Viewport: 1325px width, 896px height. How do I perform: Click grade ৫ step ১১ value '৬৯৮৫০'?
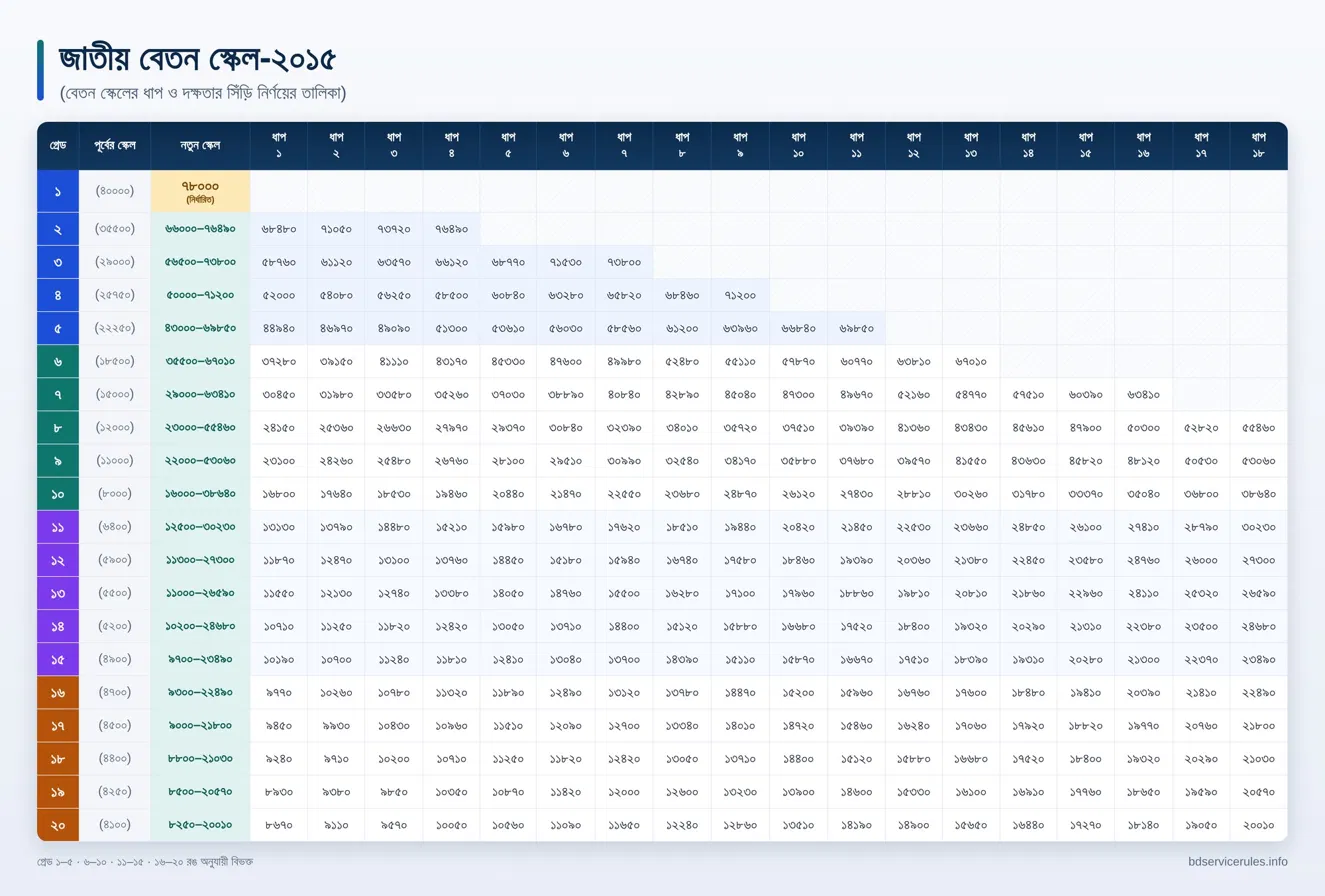[x=856, y=328]
